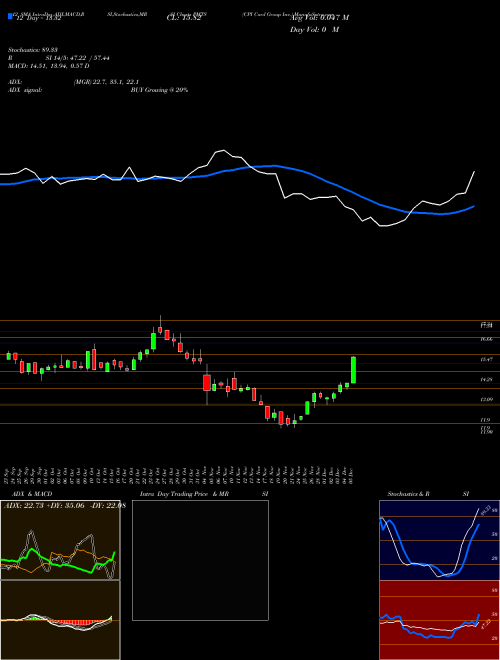This screenshot has height=660, width=500.
Task: Click the 'Intra Day Trading Price & MR' title
Action: point(184,494)
